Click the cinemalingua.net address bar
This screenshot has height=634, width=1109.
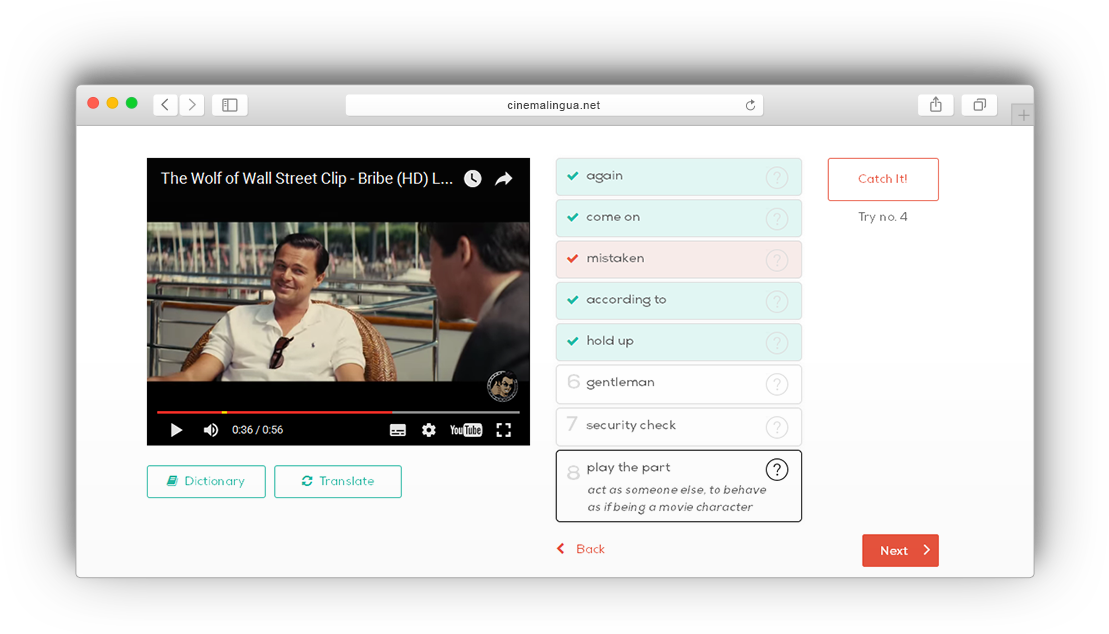coord(554,105)
